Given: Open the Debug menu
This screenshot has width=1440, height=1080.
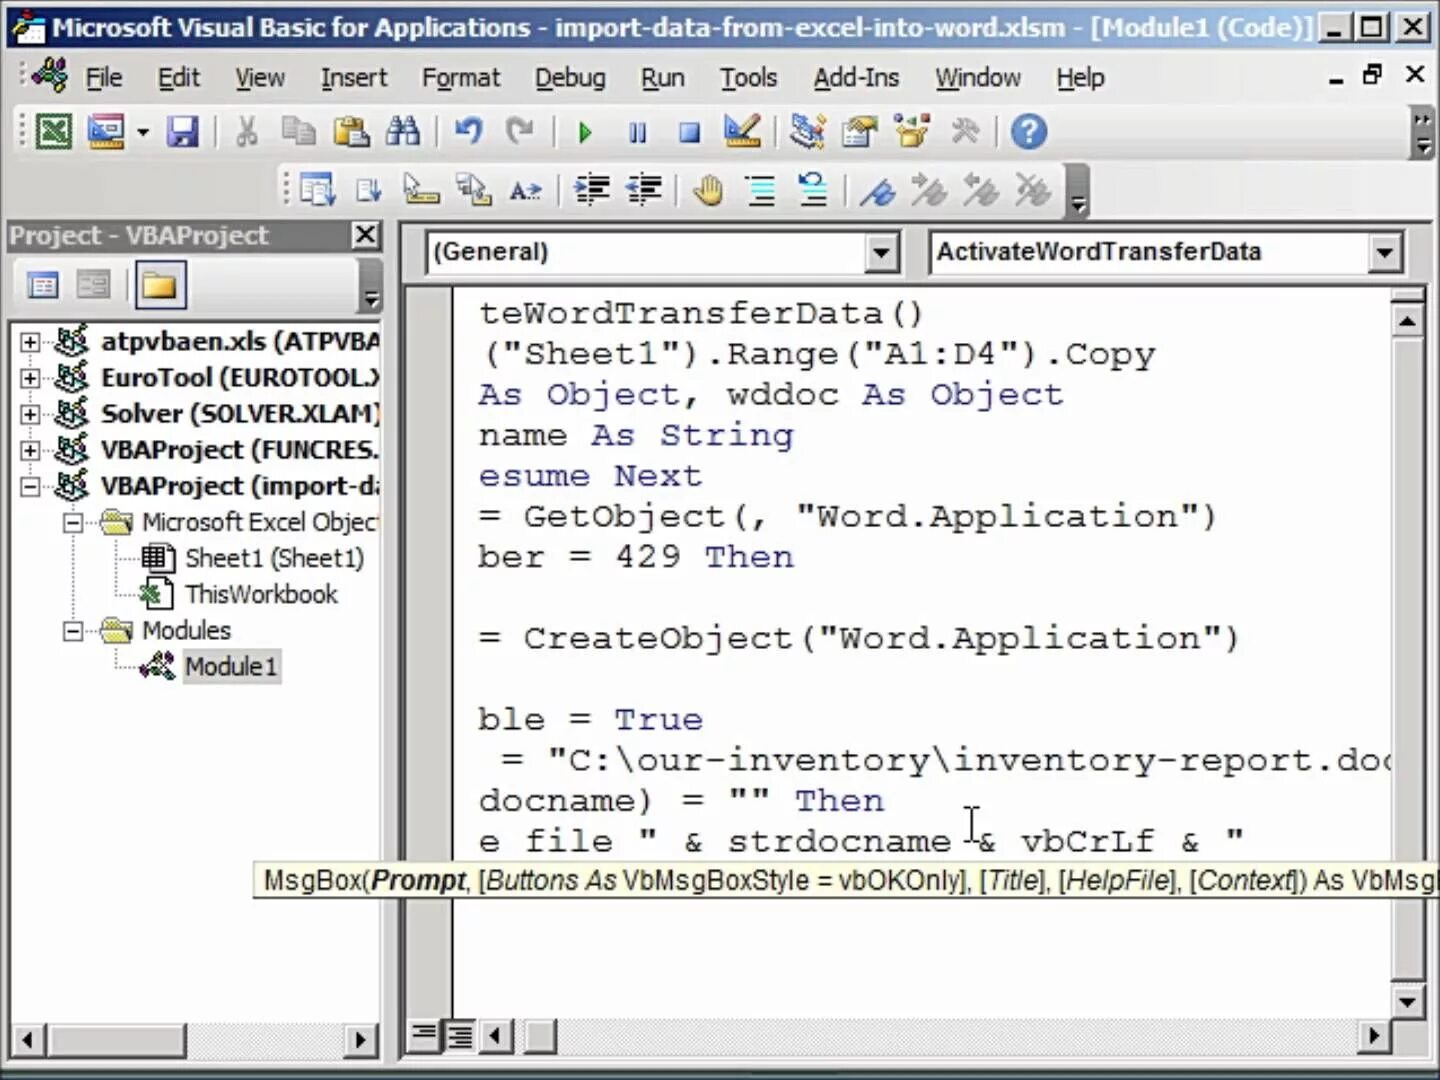Looking at the screenshot, I should 570,77.
